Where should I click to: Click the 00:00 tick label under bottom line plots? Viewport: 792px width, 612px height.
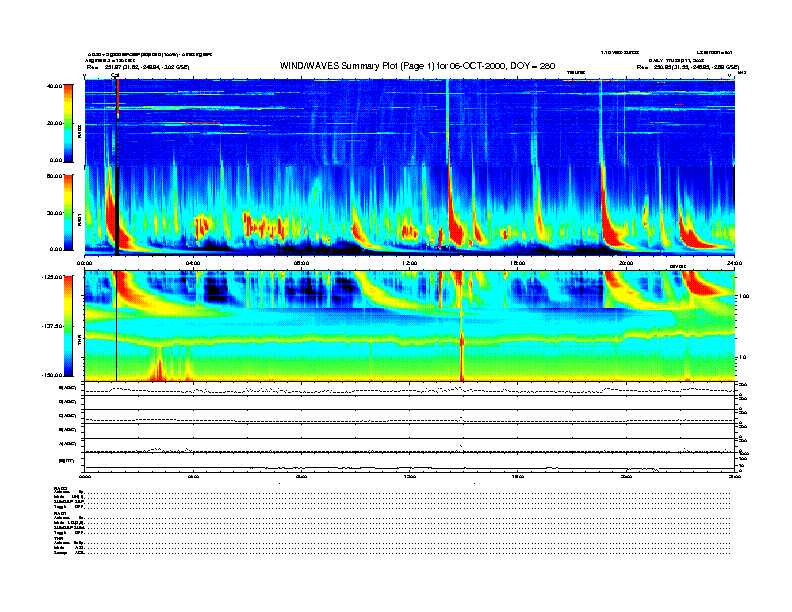85,476
